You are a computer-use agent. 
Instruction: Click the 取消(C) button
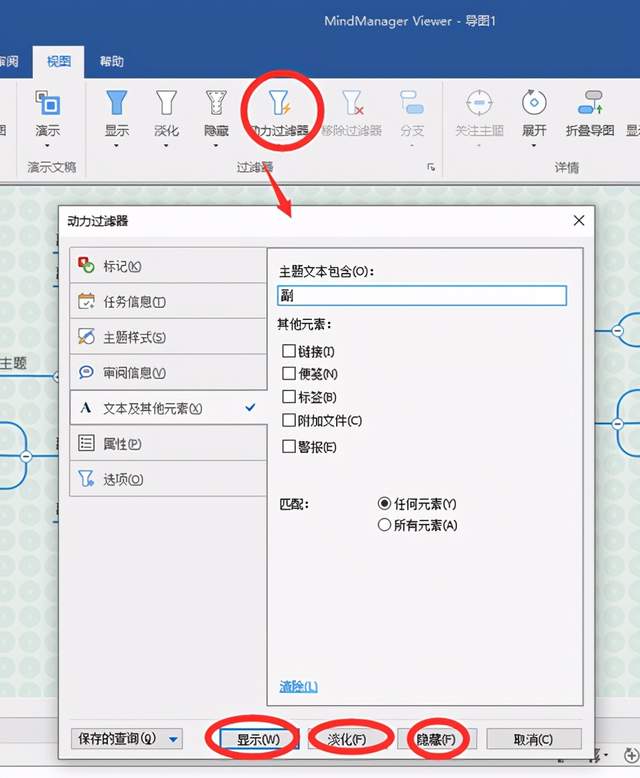coord(533,739)
